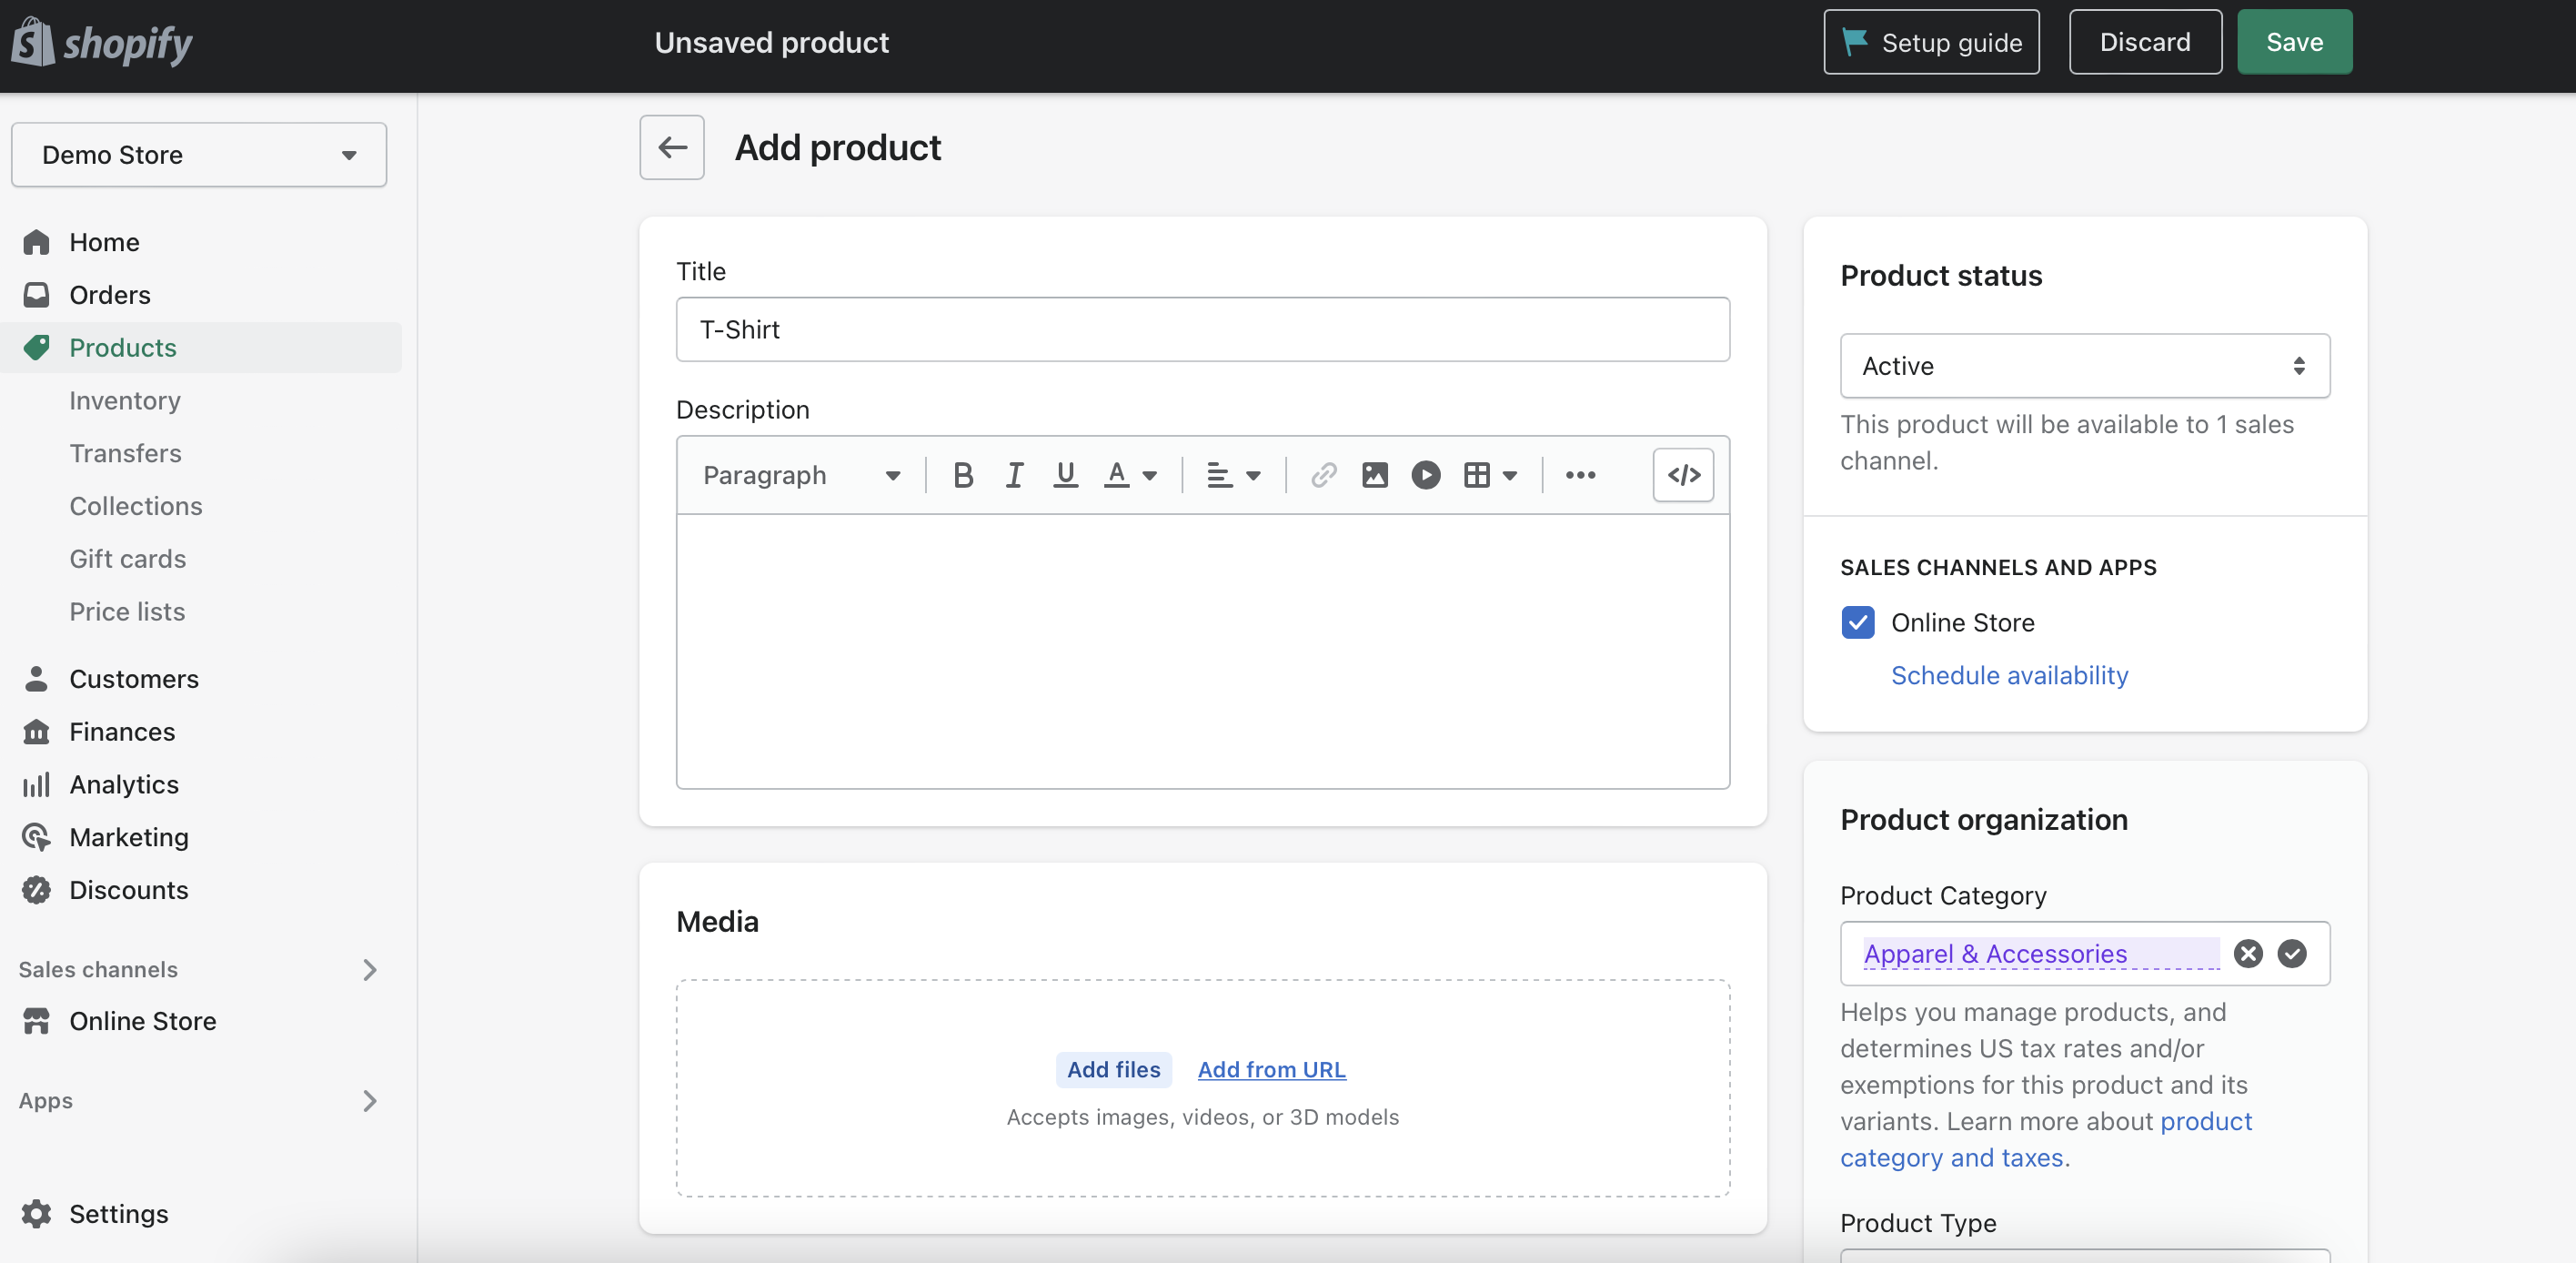This screenshot has width=2576, height=1263.
Task: Click the Online Store storefront icon
Action: (x=36, y=1021)
